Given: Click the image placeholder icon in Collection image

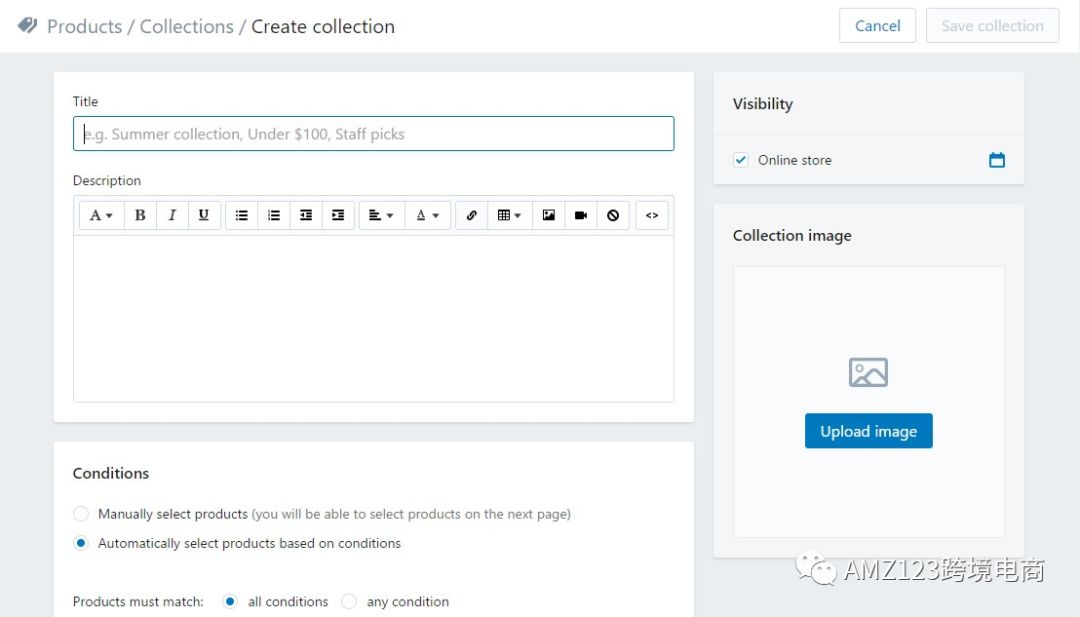Looking at the screenshot, I should pyautogui.click(x=868, y=373).
